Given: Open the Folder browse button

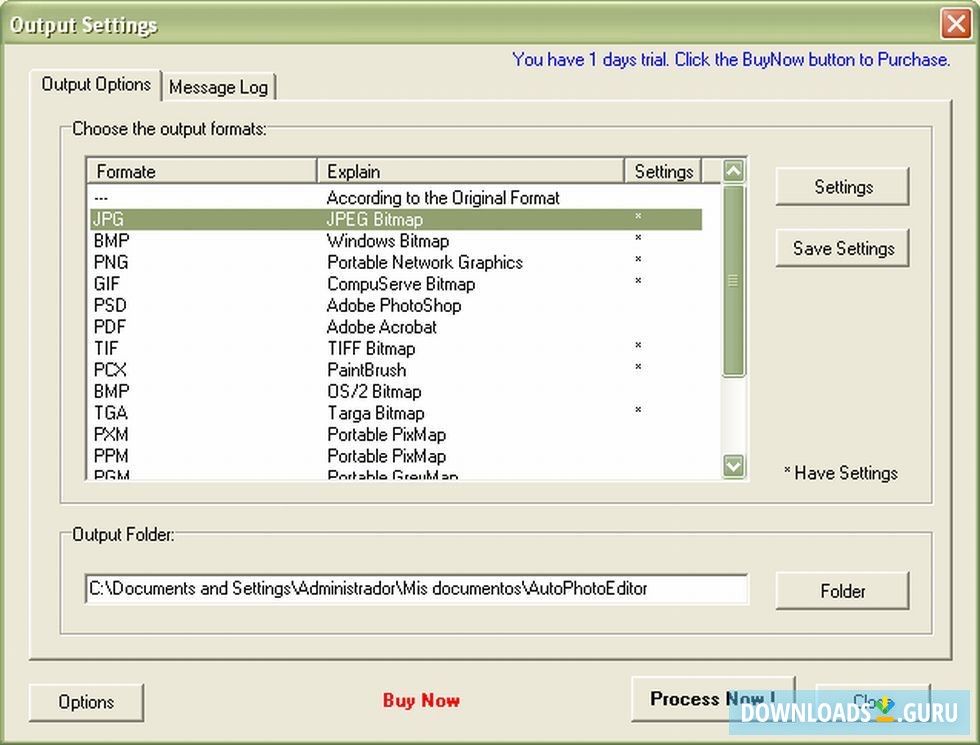Looking at the screenshot, I should [842, 590].
